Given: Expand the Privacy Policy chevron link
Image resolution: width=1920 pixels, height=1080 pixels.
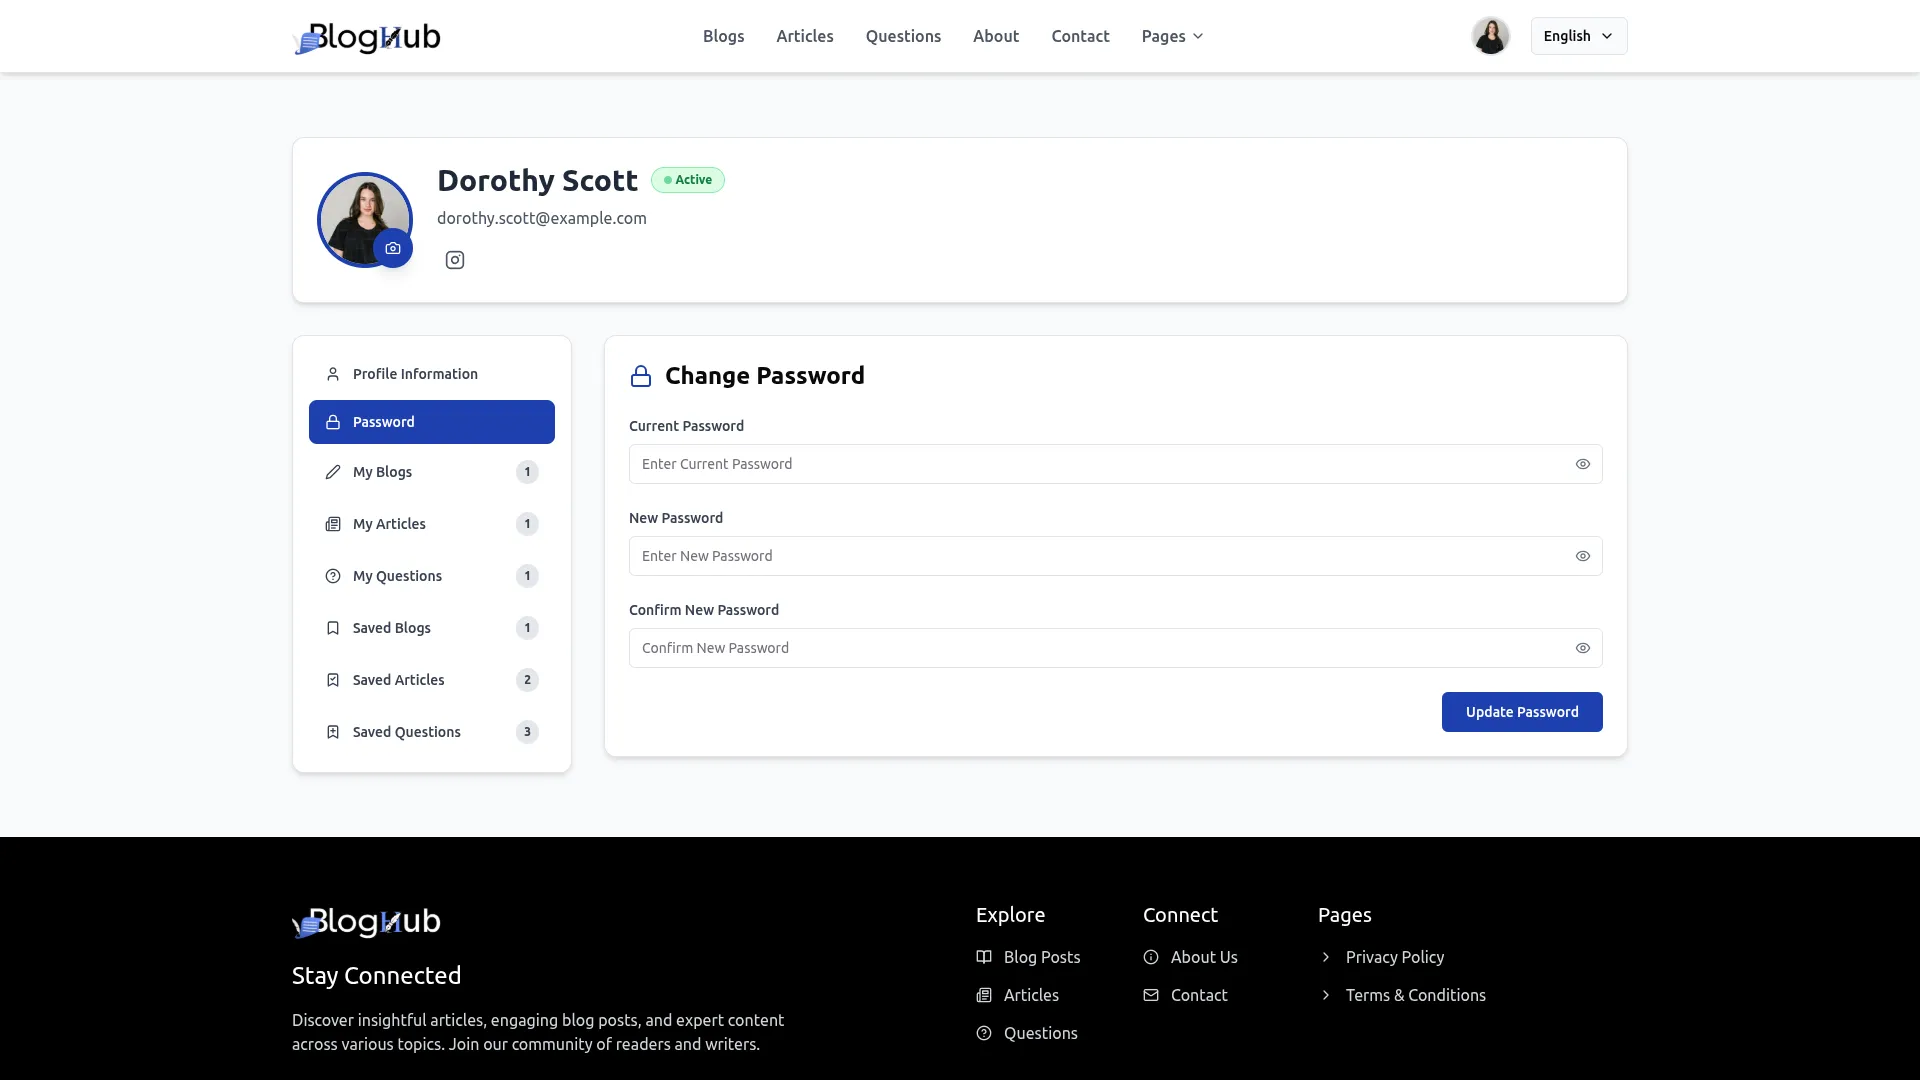Looking at the screenshot, I should coord(1326,957).
